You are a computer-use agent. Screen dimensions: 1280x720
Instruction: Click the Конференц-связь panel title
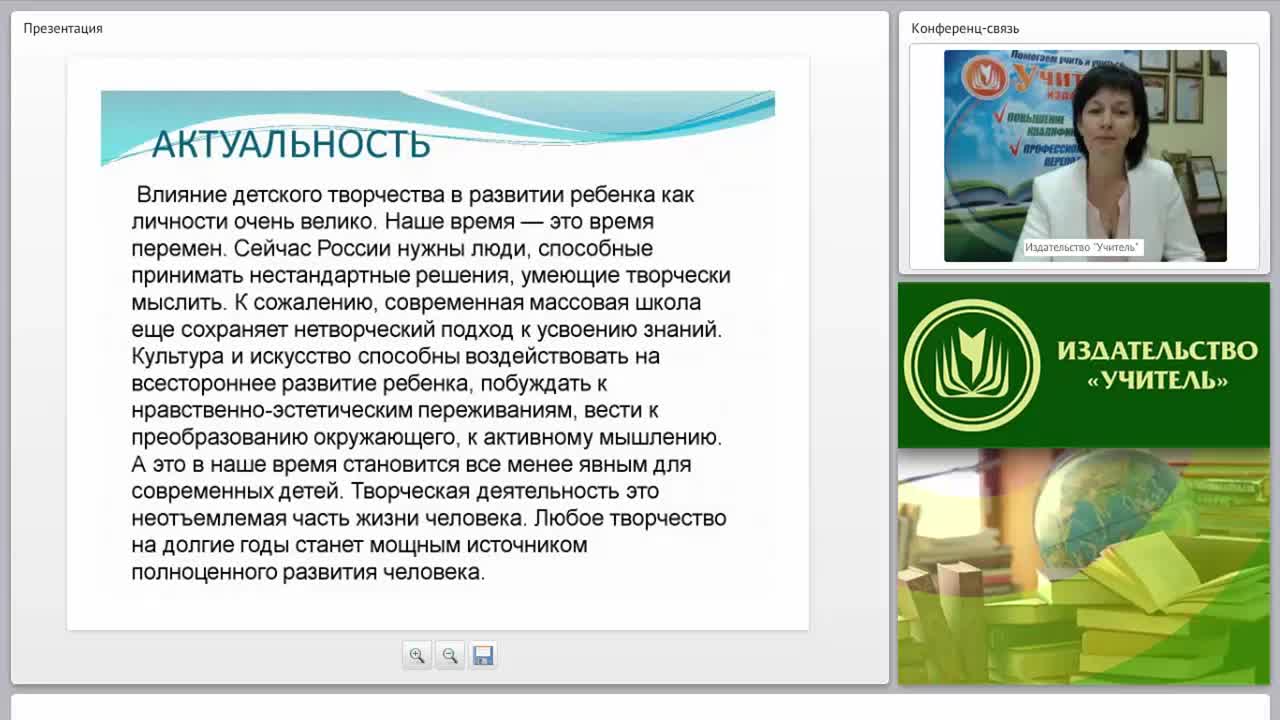click(x=965, y=28)
